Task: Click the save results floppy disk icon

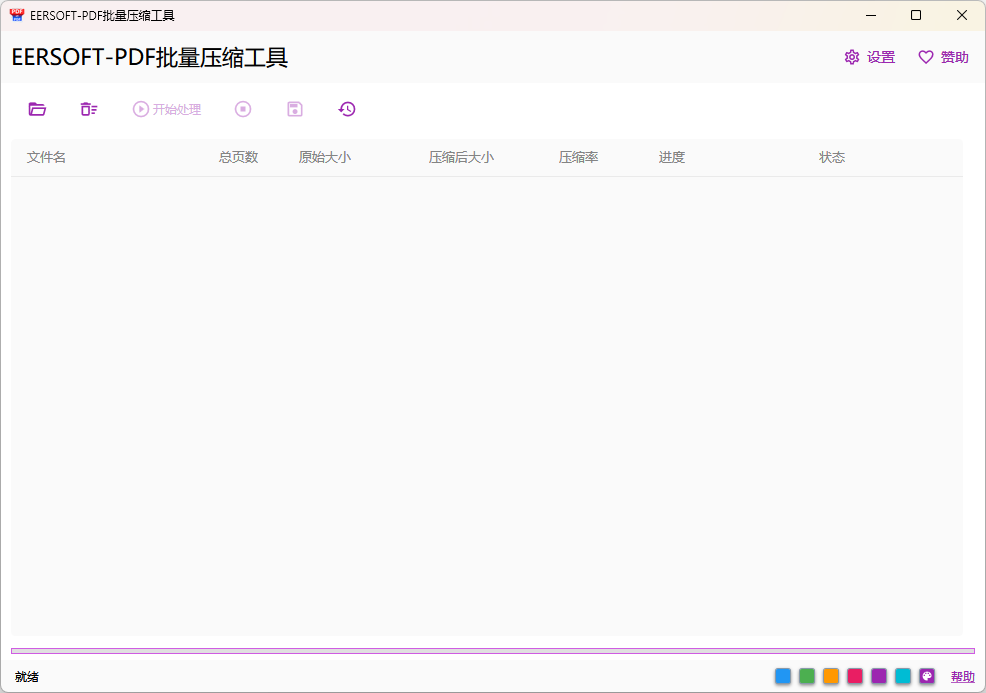Action: [x=295, y=109]
